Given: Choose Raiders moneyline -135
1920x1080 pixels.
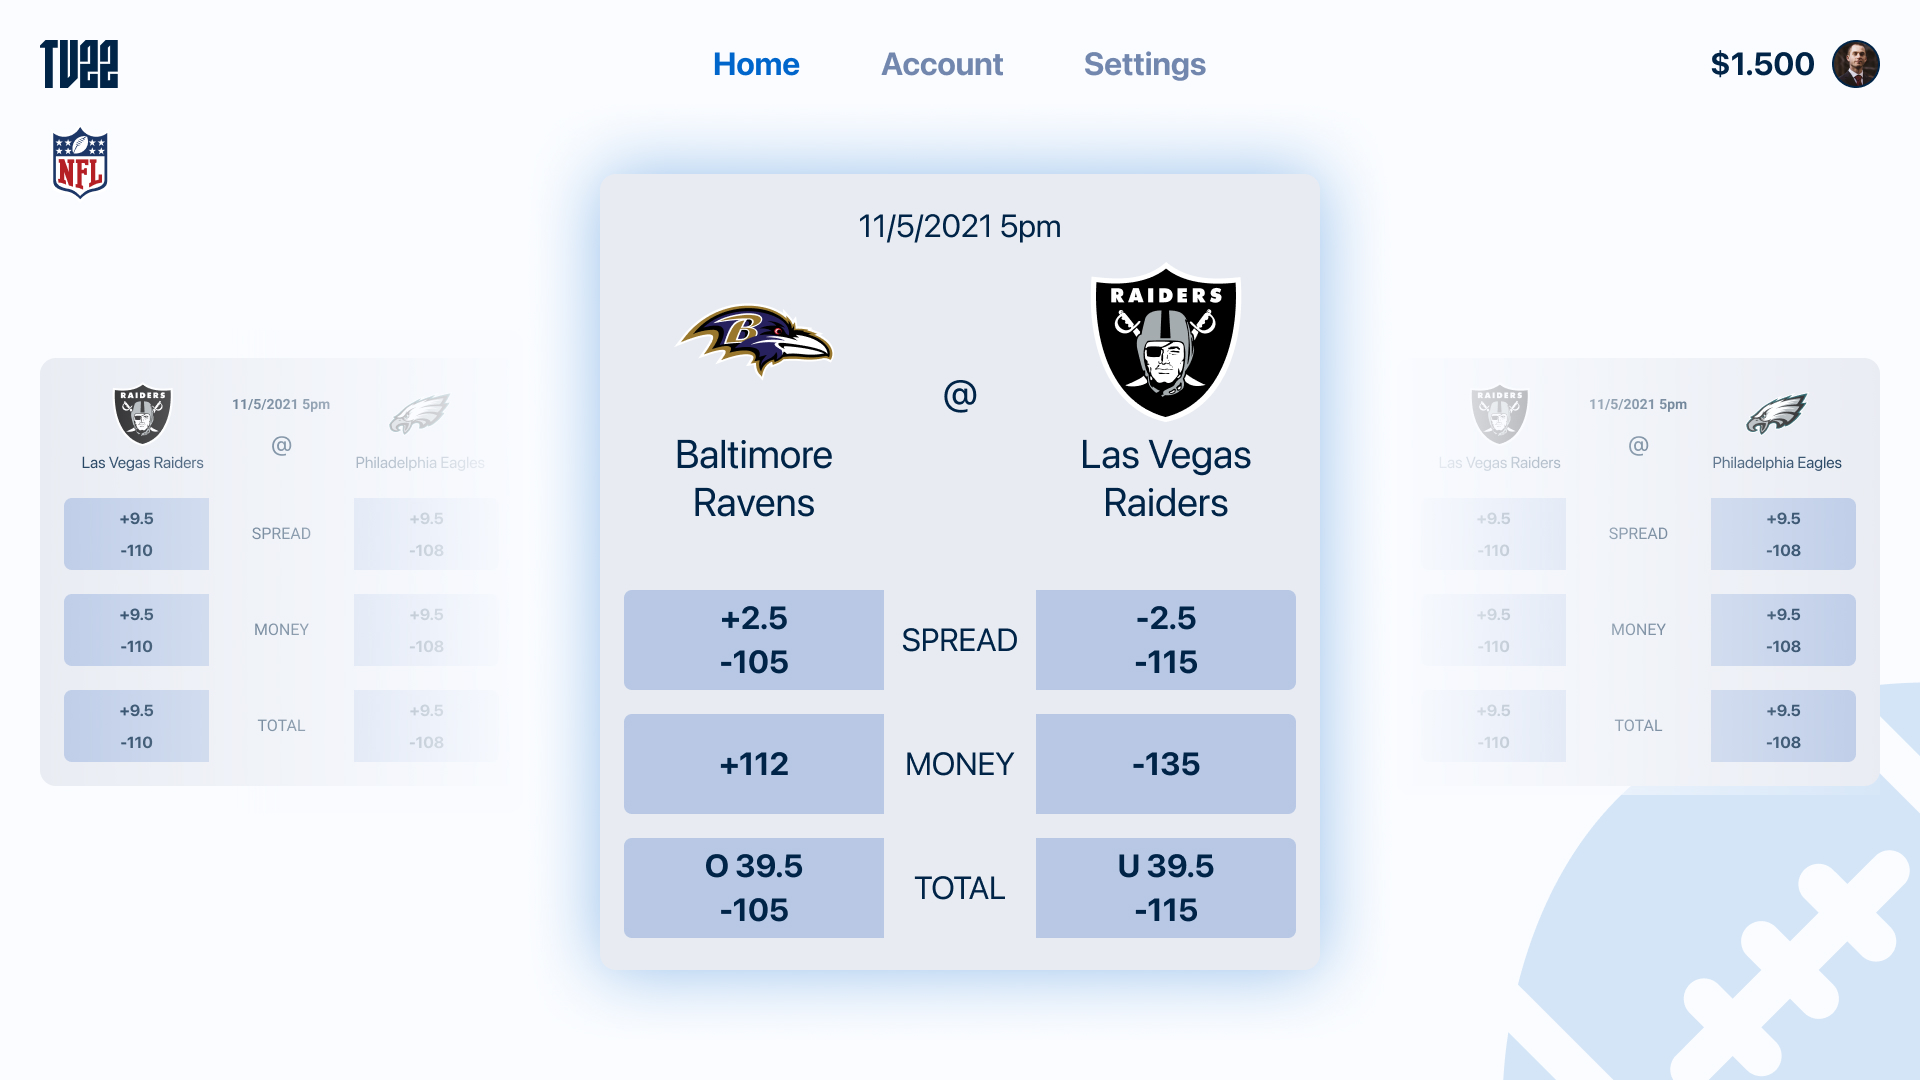Looking at the screenshot, I should pyautogui.click(x=1165, y=764).
